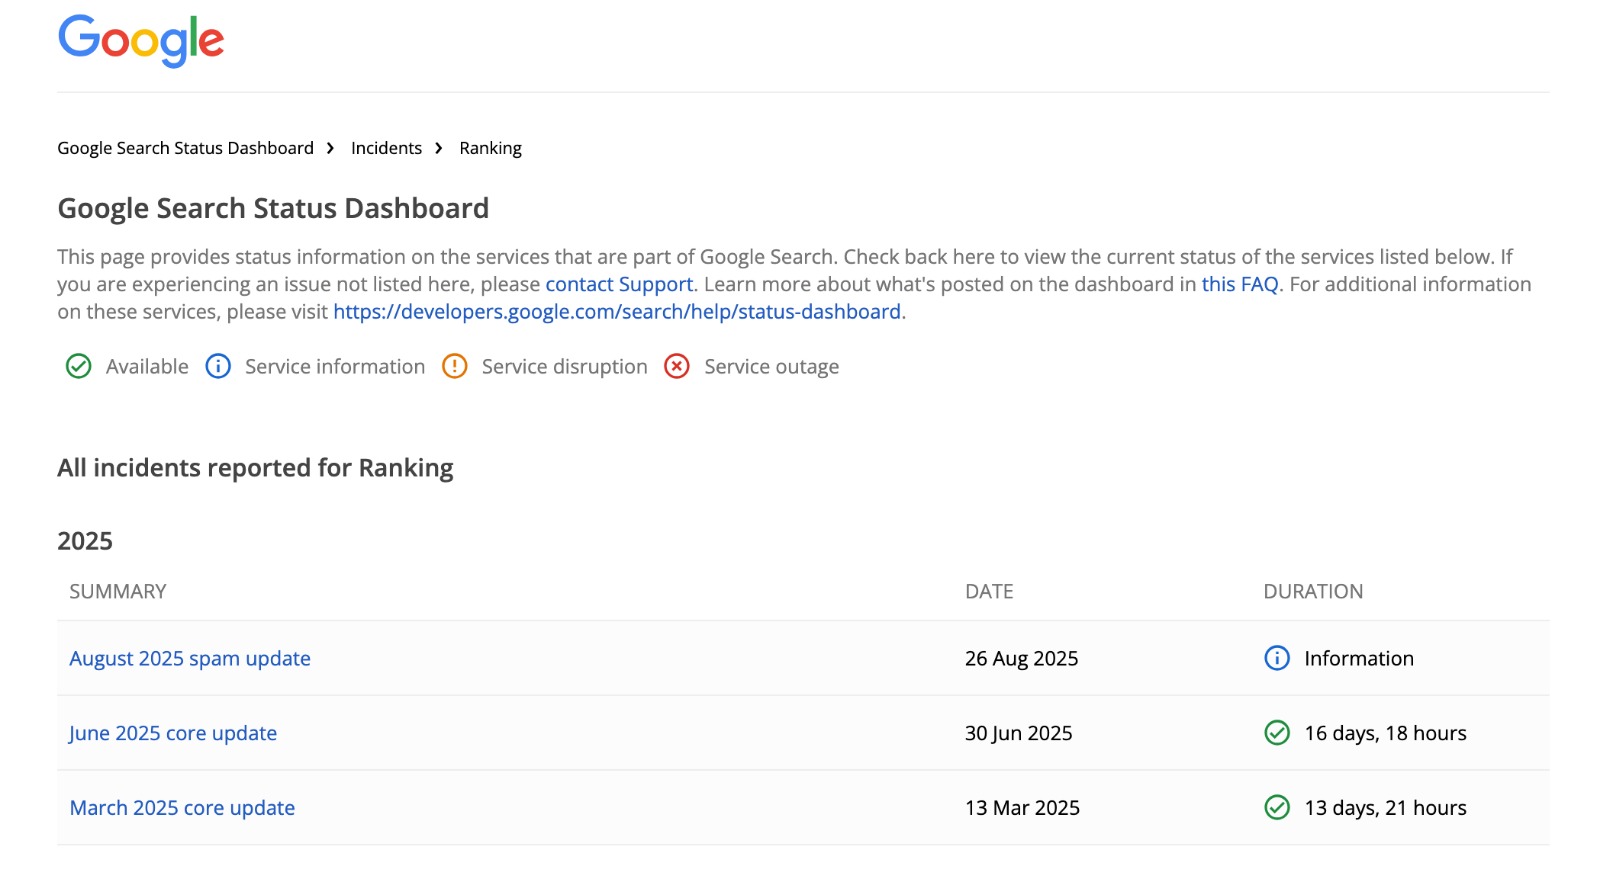The height and width of the screenshot is (869, 1600).
Task: Open the this FAQ link
Action: pyautogui.click(x=1239, y=284)
